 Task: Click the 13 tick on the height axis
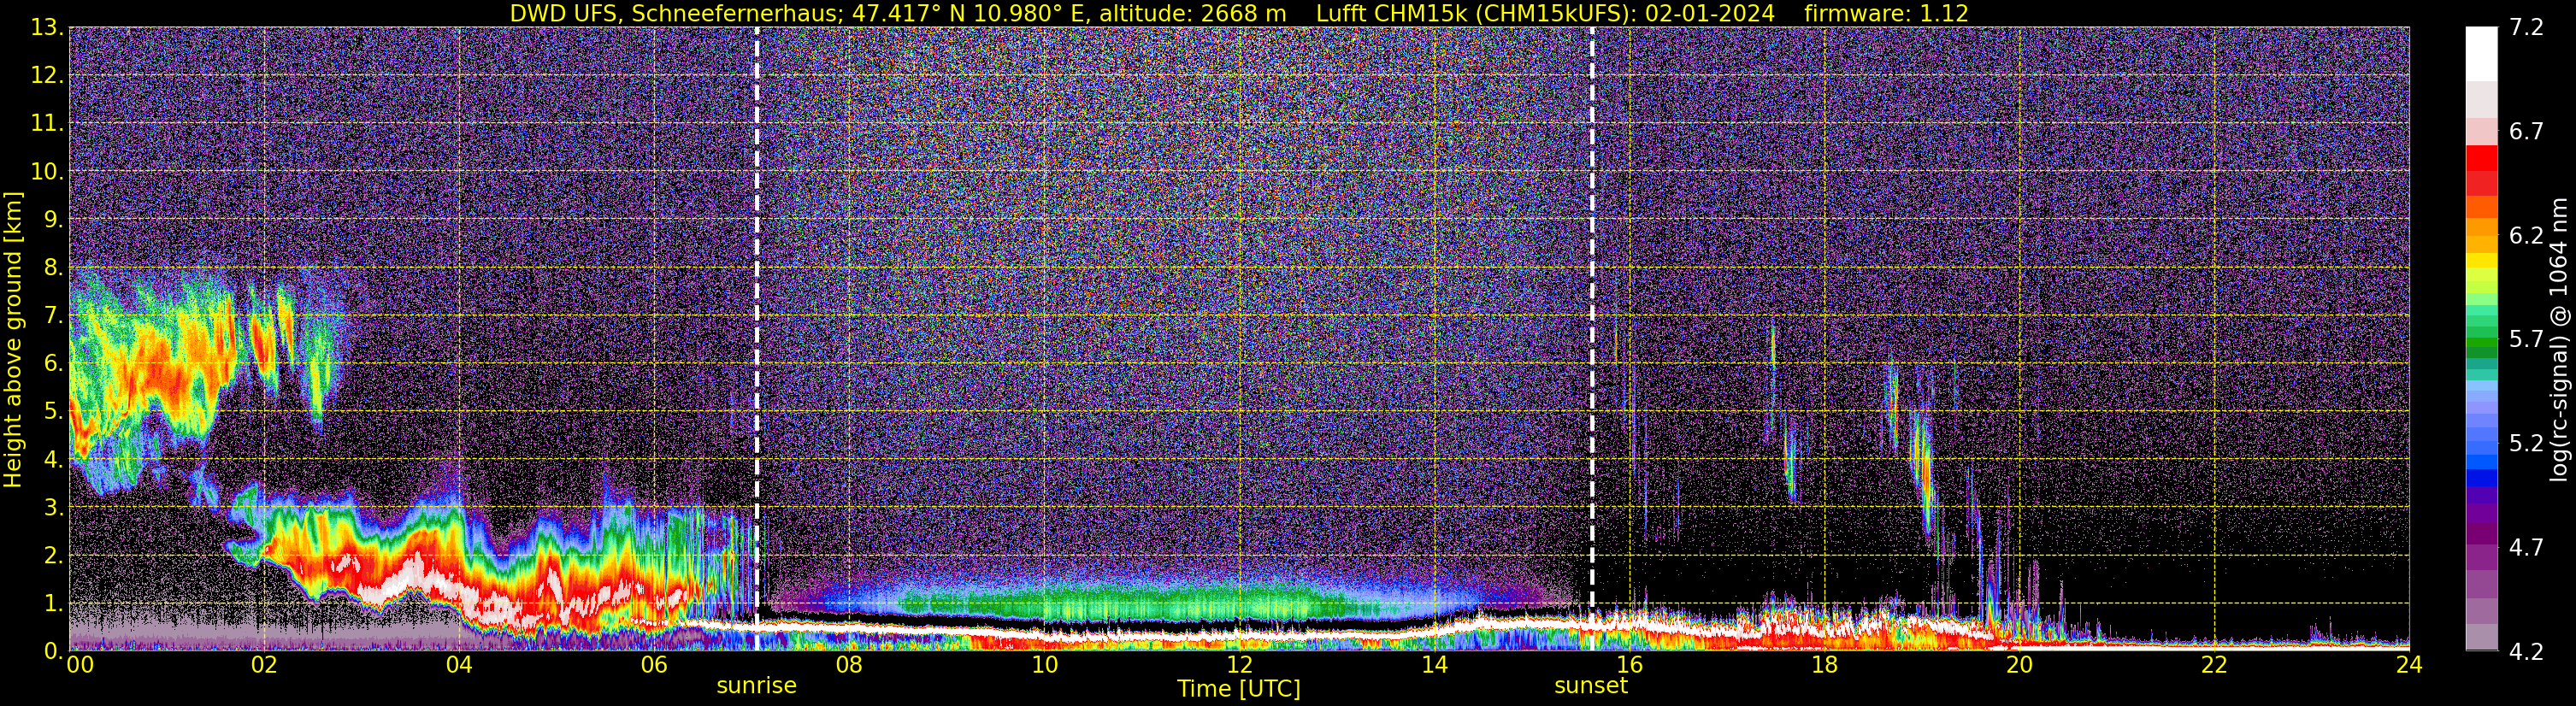(x=45, y=28)
